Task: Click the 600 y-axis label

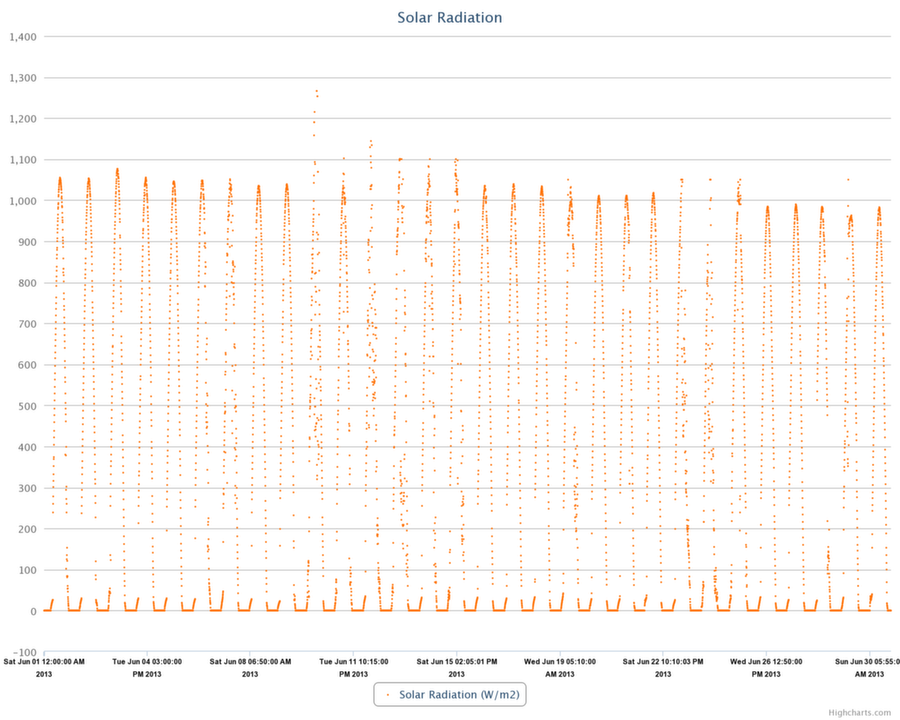Action: click(x=27, y=365)
